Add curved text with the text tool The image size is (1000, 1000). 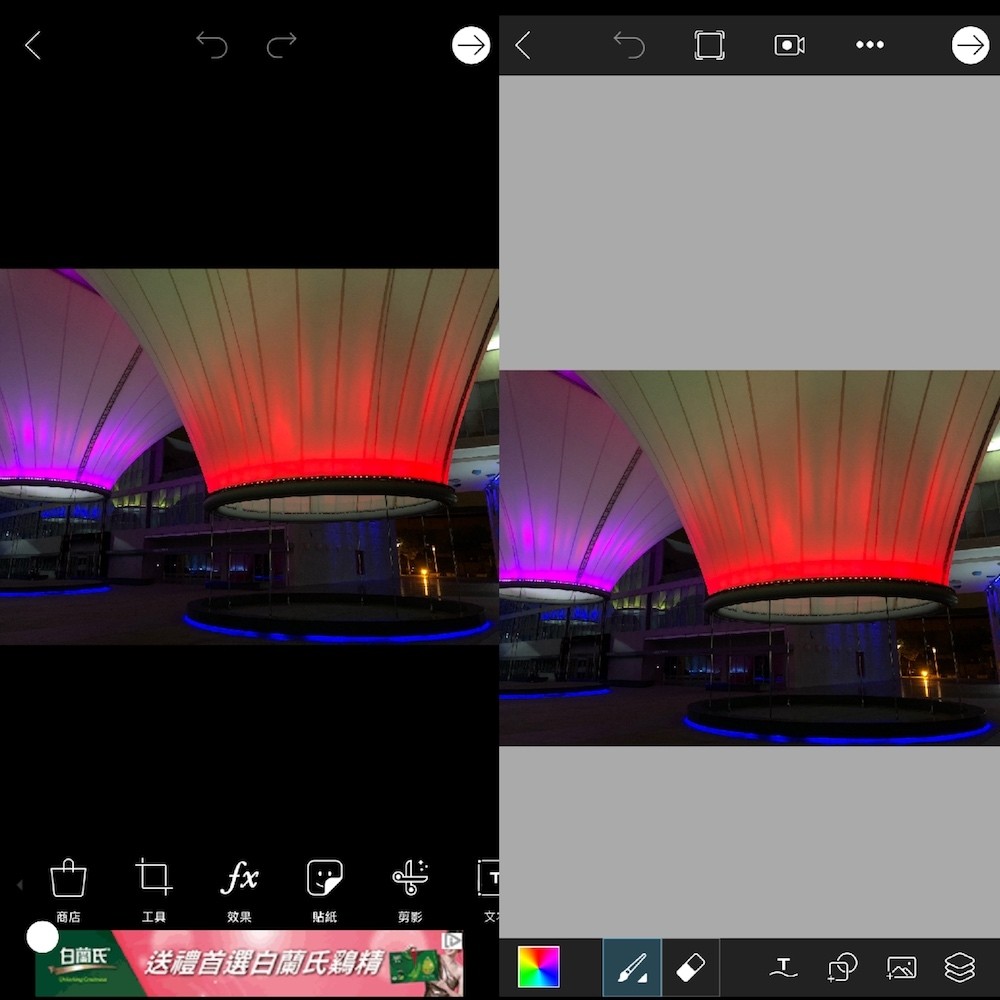pos(784,967)
